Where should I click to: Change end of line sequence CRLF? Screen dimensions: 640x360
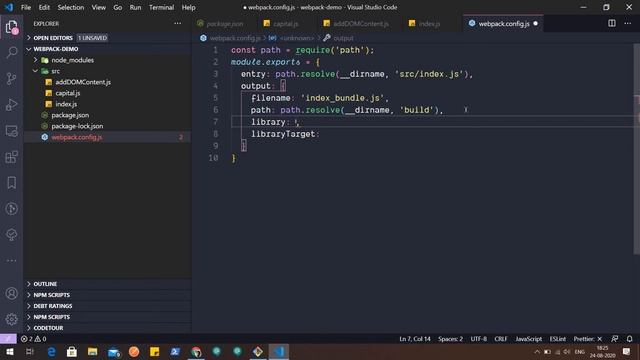click(500, 339)
